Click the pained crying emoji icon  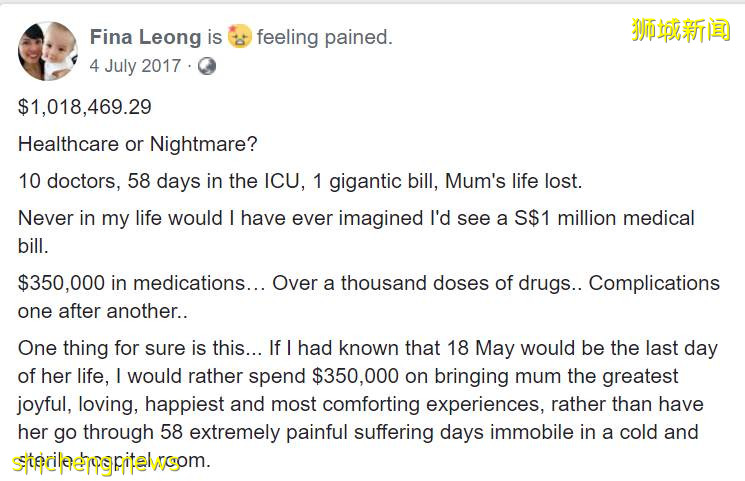click(x=239, y=38)
